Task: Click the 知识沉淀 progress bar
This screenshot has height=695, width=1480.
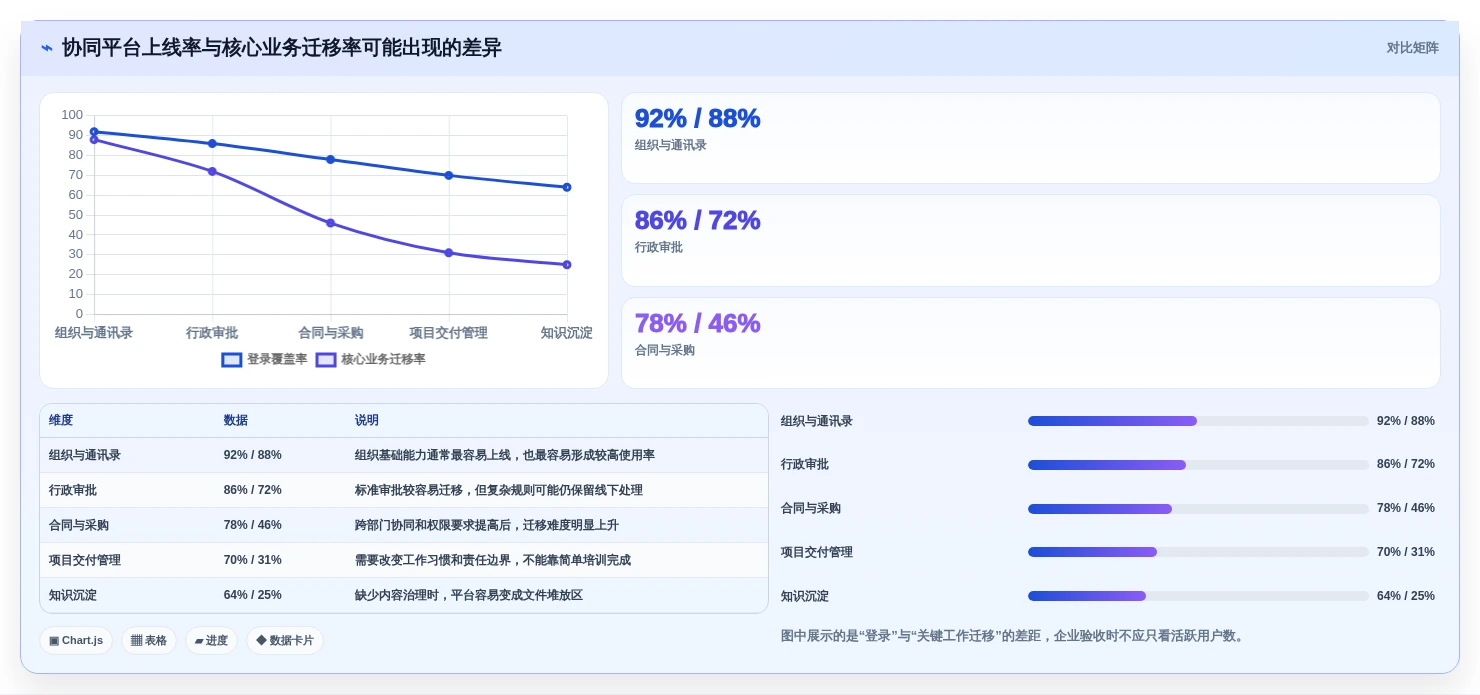Action: pos(1198,596)
